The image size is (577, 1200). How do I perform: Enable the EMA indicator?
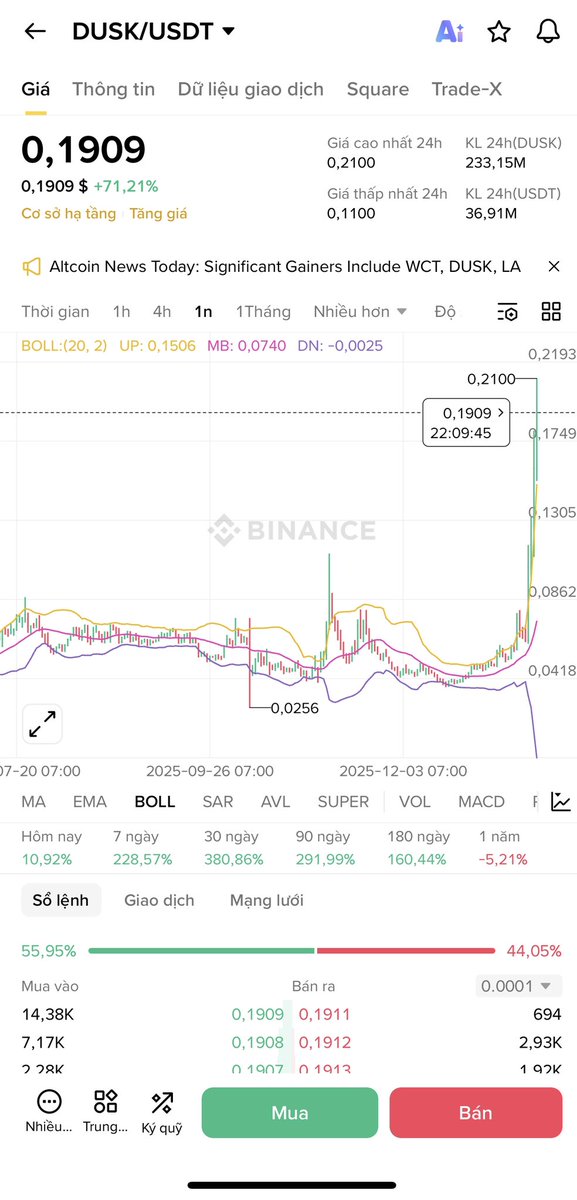pos(90,801)
